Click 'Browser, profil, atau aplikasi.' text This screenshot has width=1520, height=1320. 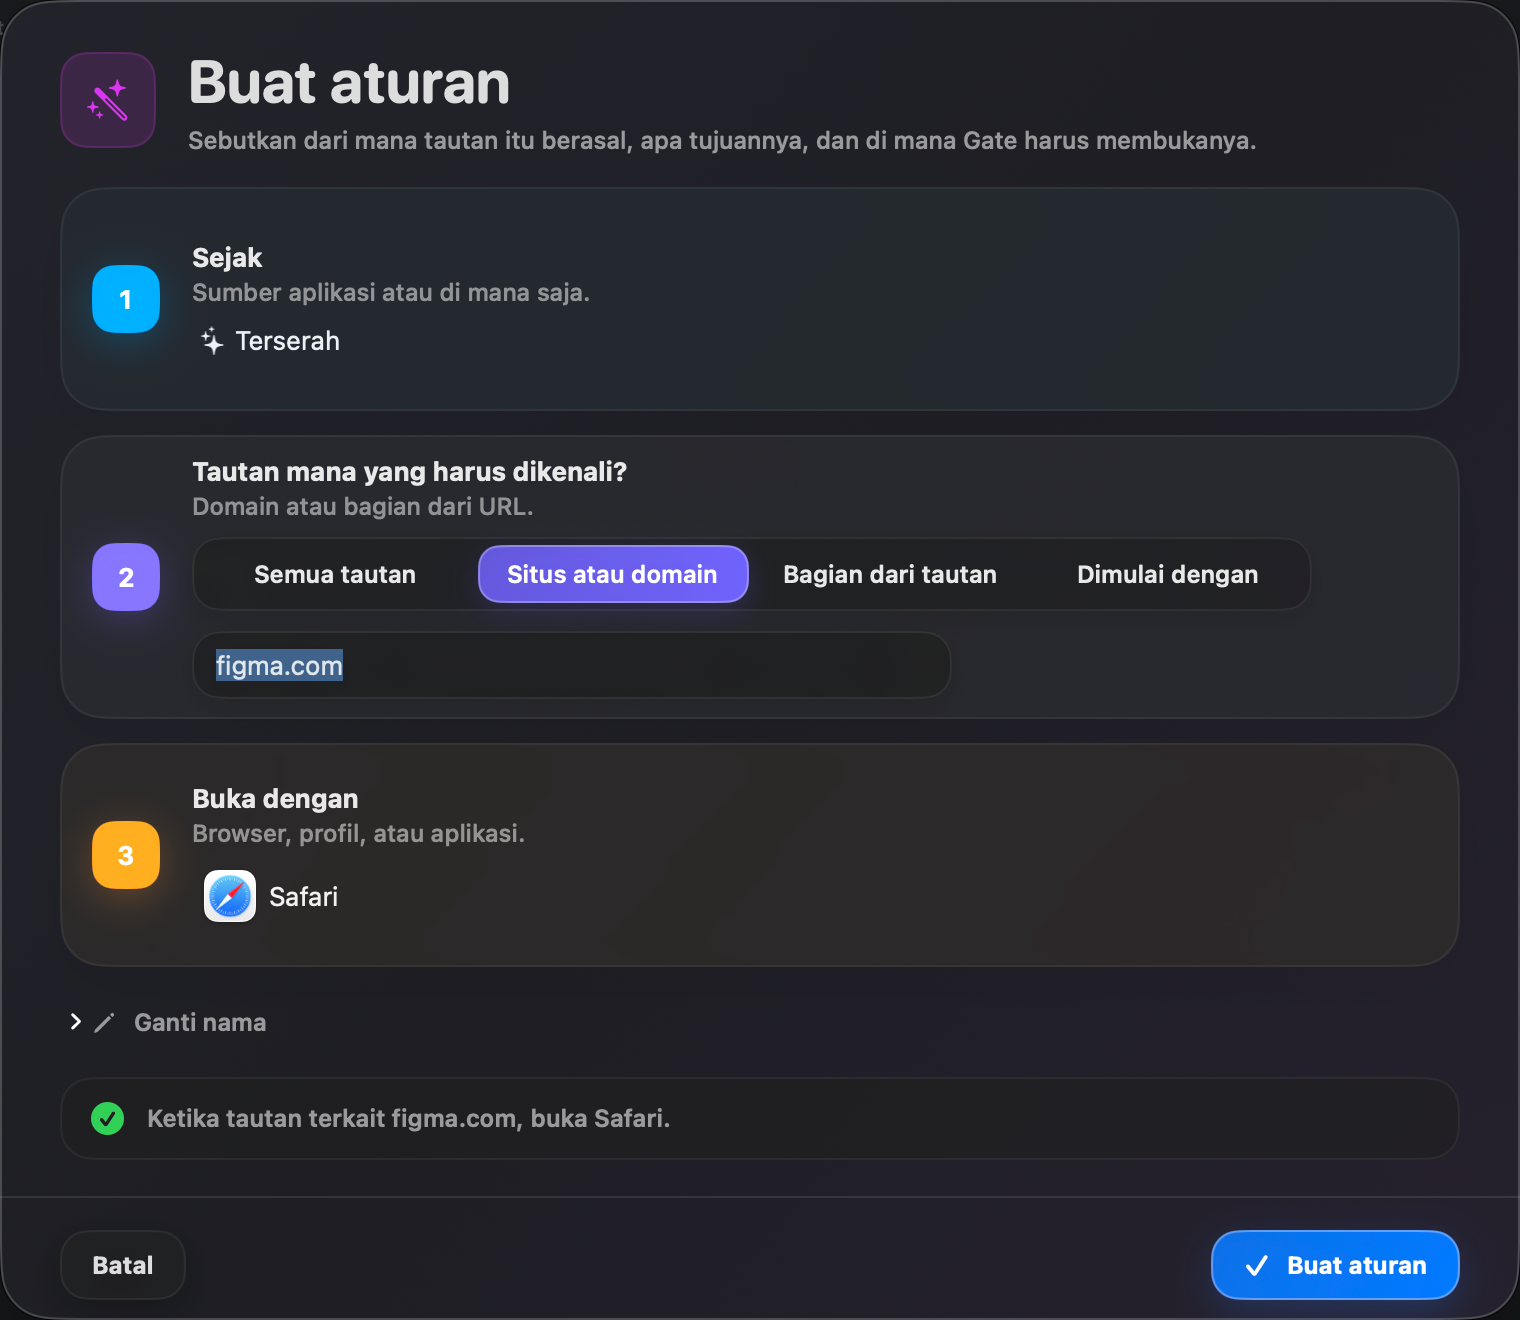coord(358,834)
